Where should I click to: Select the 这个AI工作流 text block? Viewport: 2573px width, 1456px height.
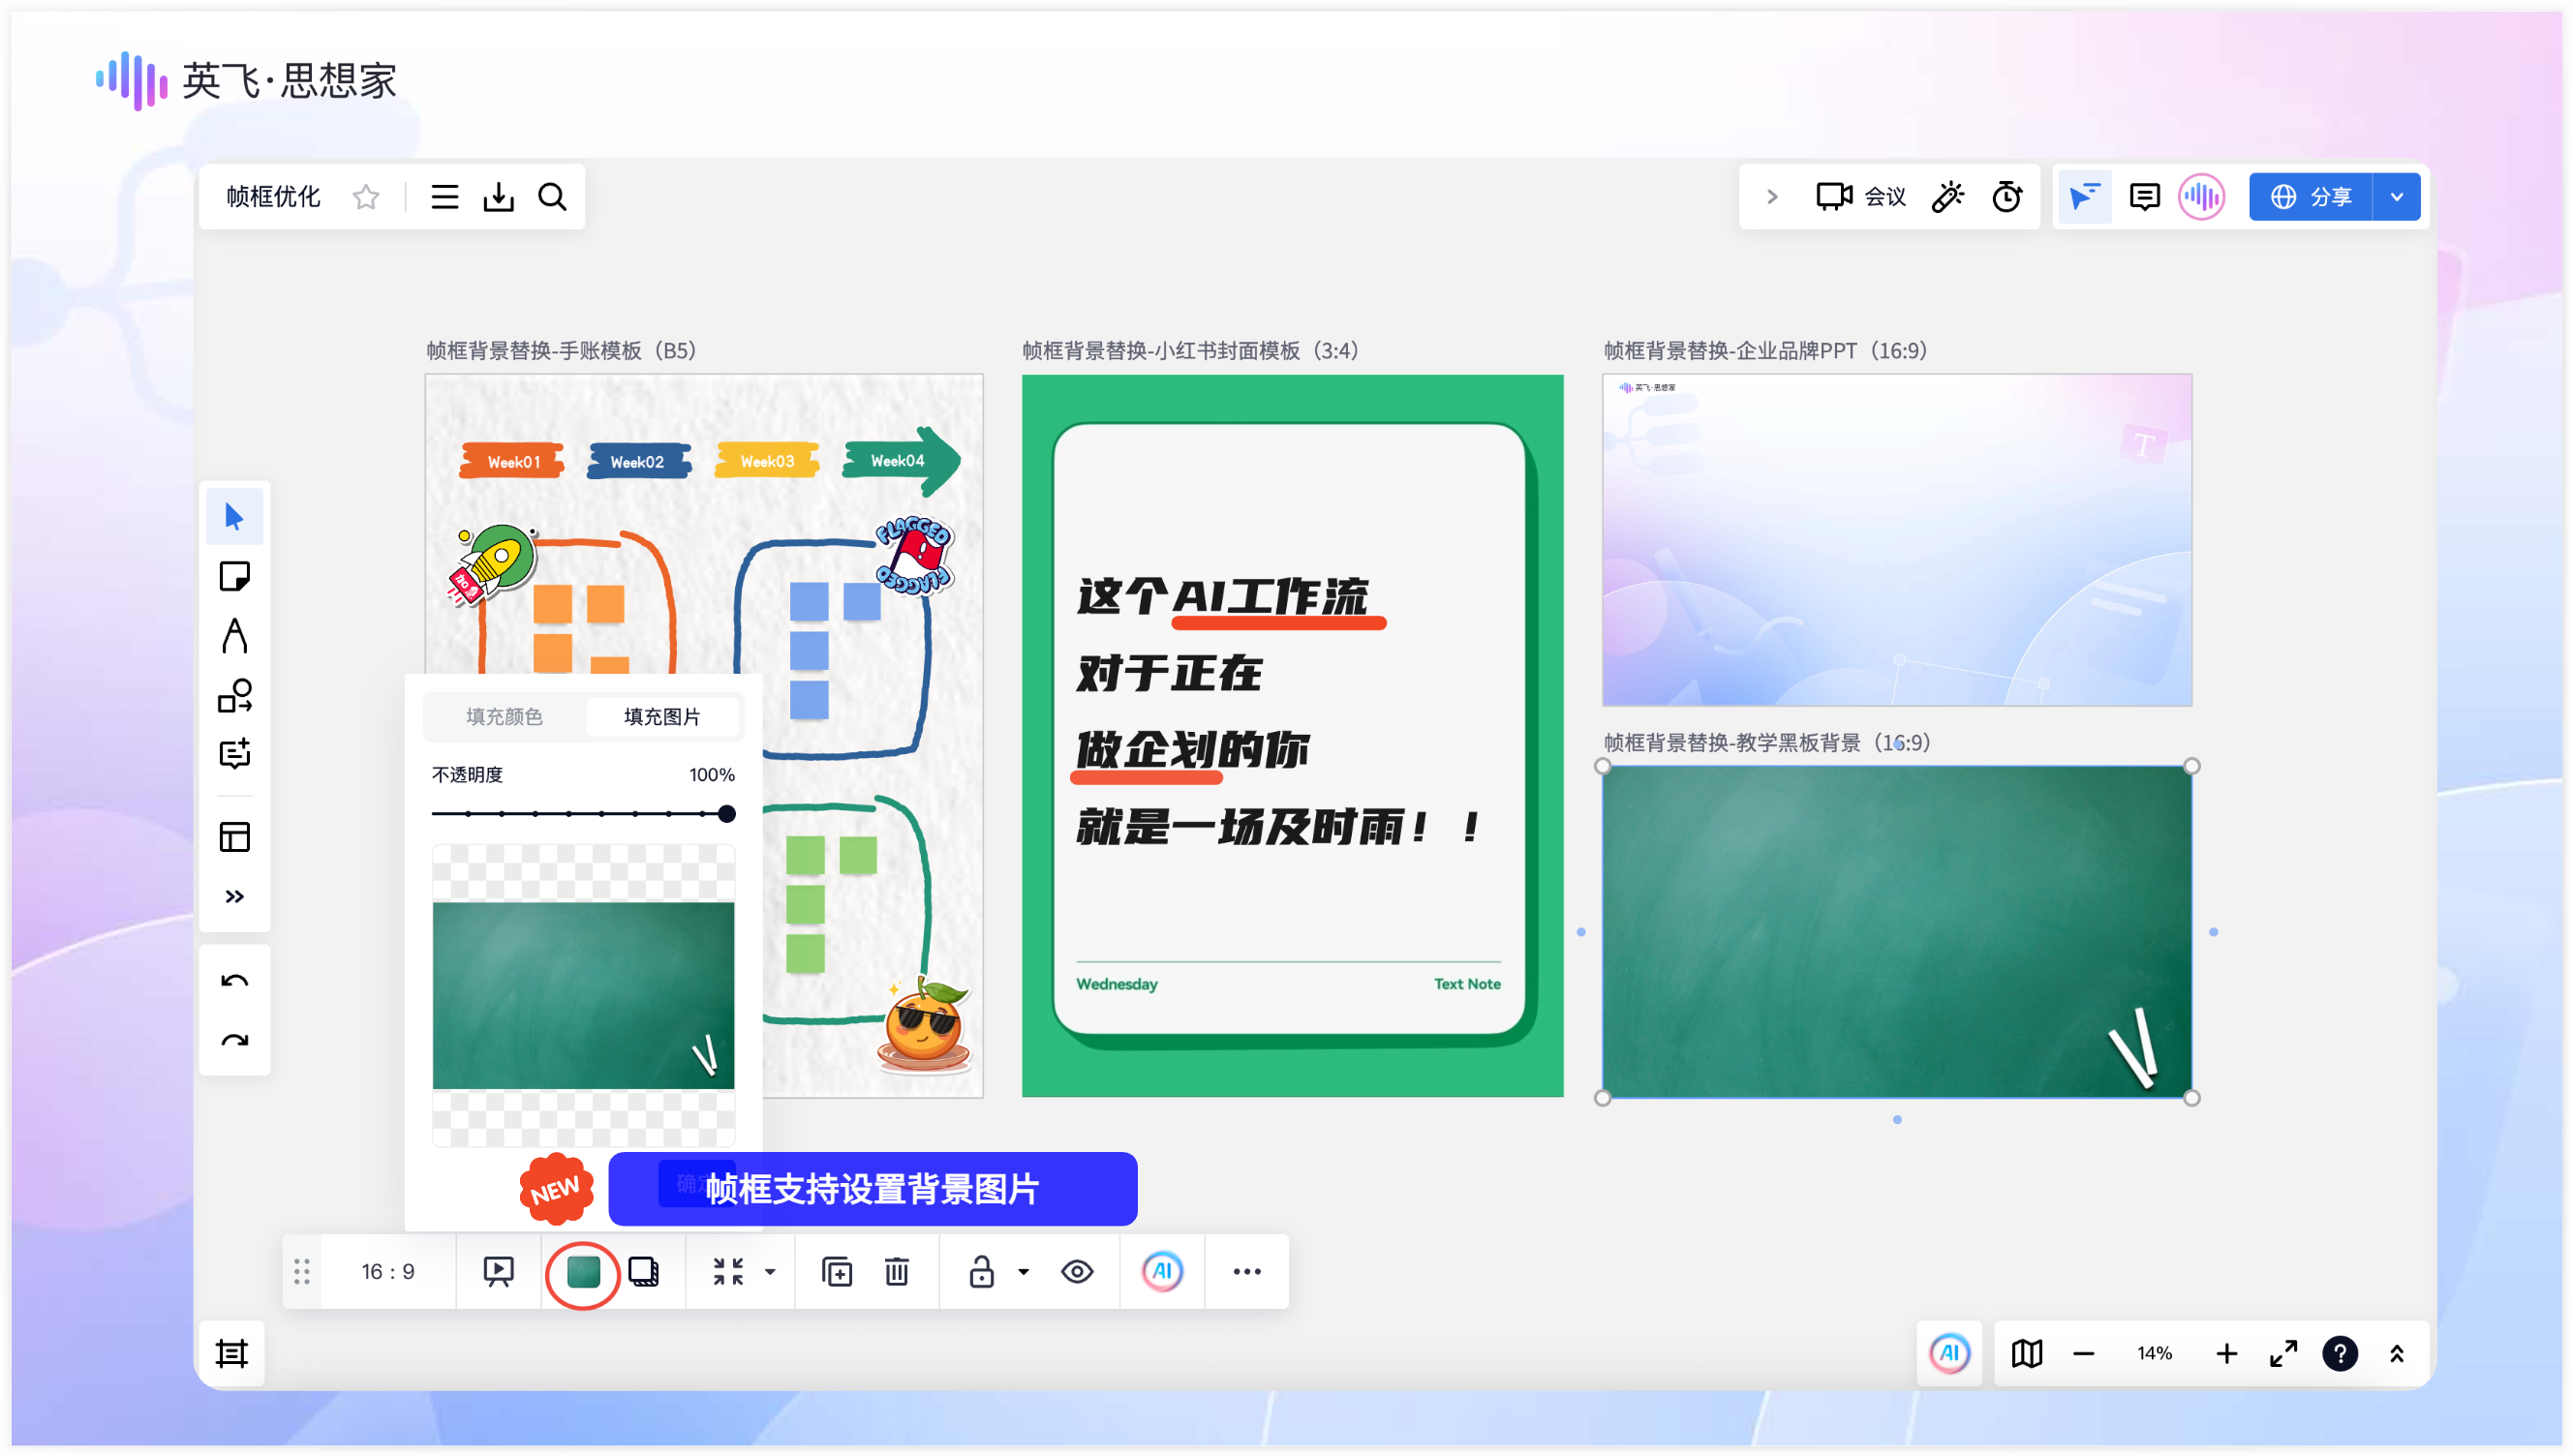pos(1221,597)
